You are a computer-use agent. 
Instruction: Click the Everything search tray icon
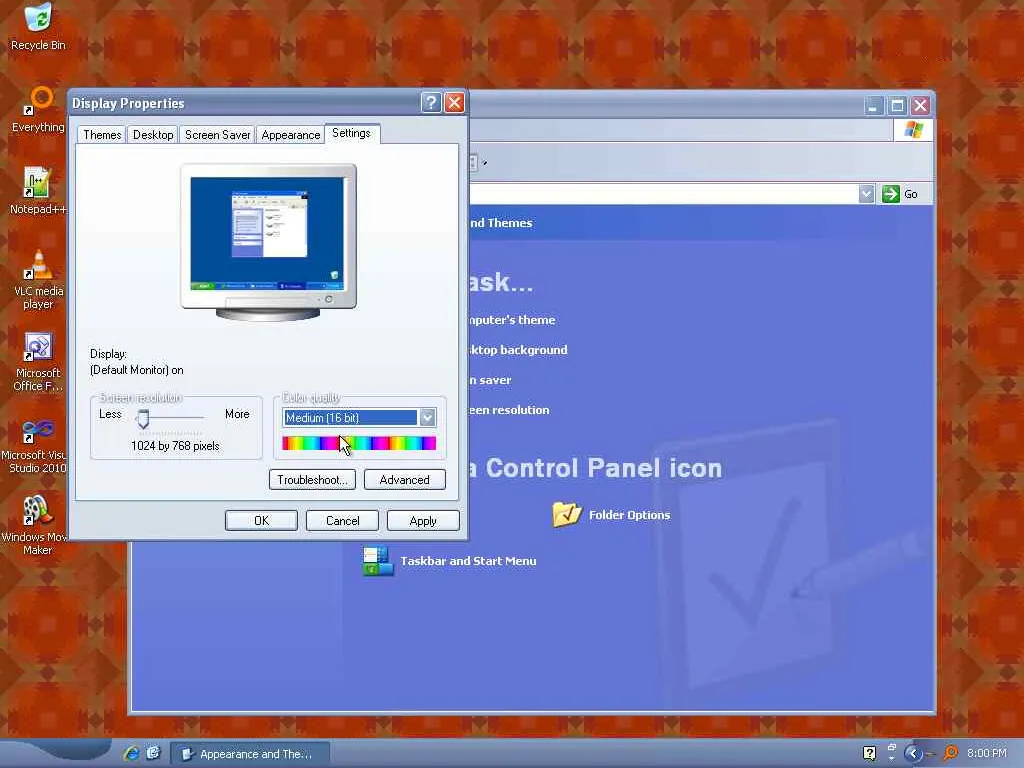[951, 753]
